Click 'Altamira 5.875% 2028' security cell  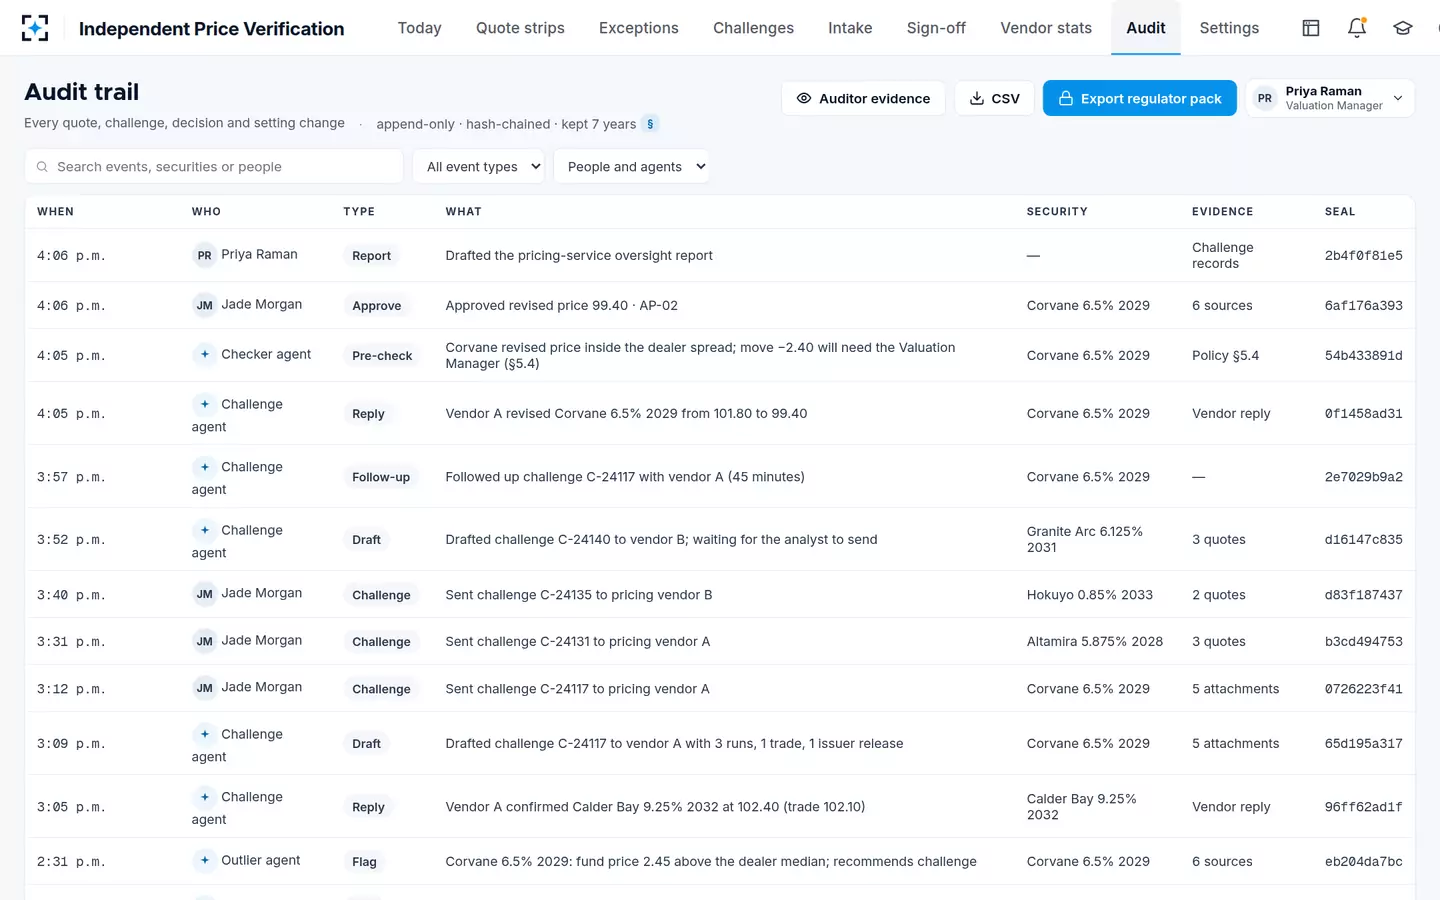point(1095,642)
